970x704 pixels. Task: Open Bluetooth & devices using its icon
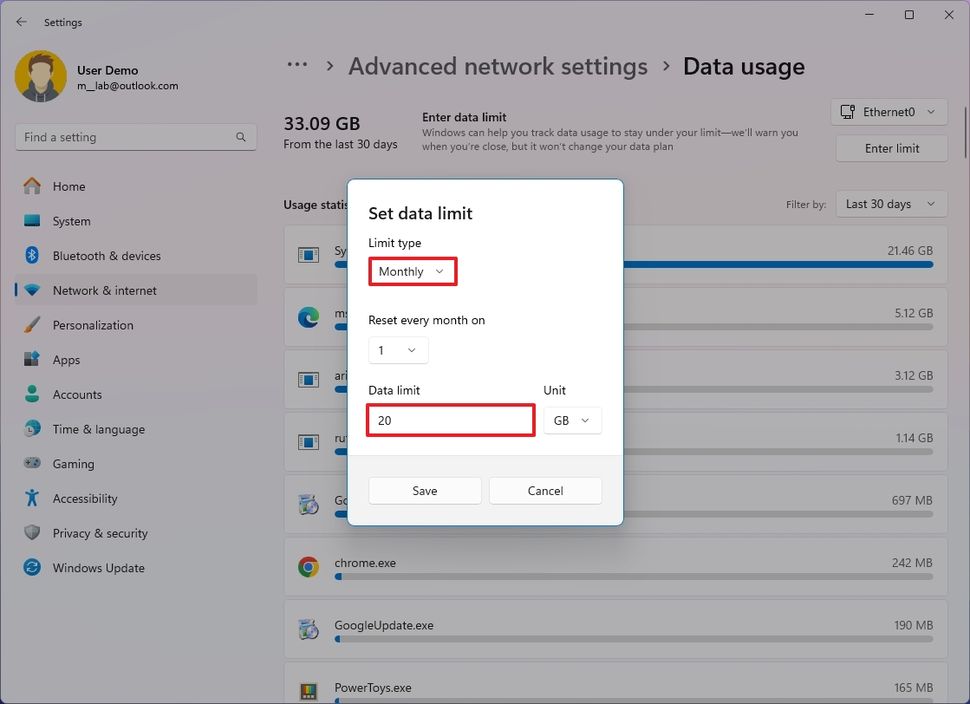pyautogui.click(x=33, y=255)
